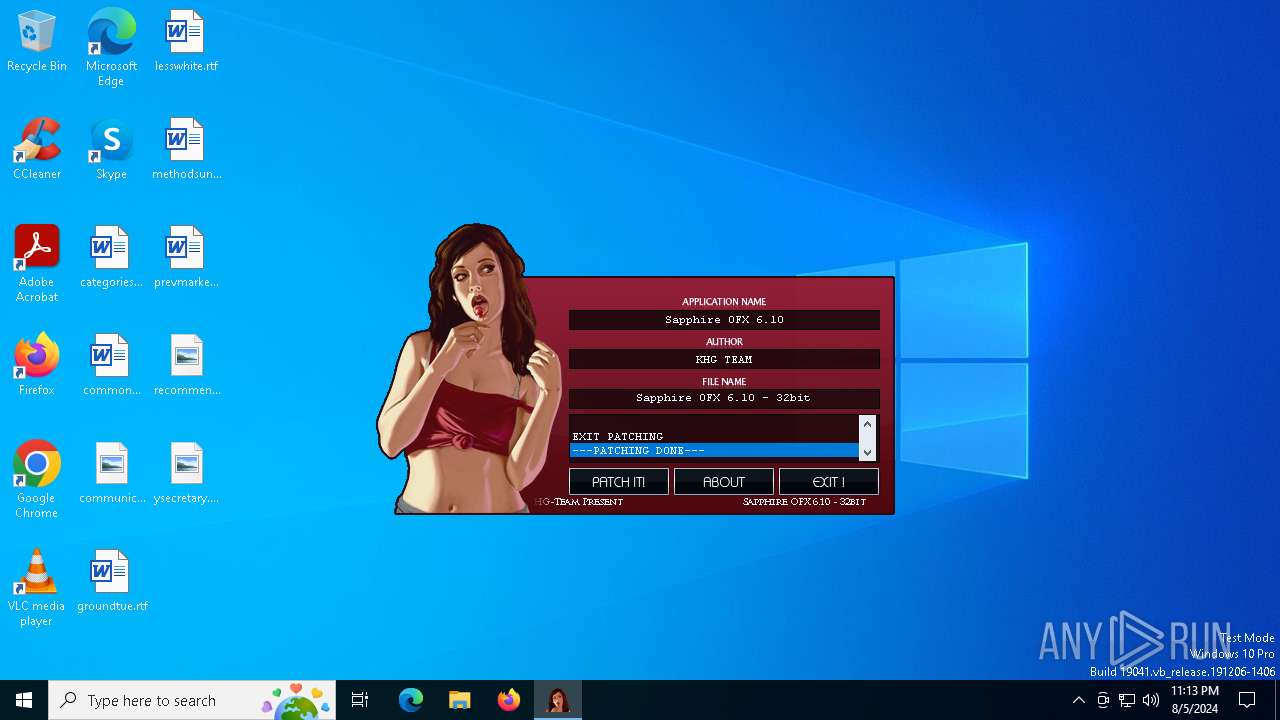Select the communic image file icon
The image size is (1280, 720).
pos(111,474)
